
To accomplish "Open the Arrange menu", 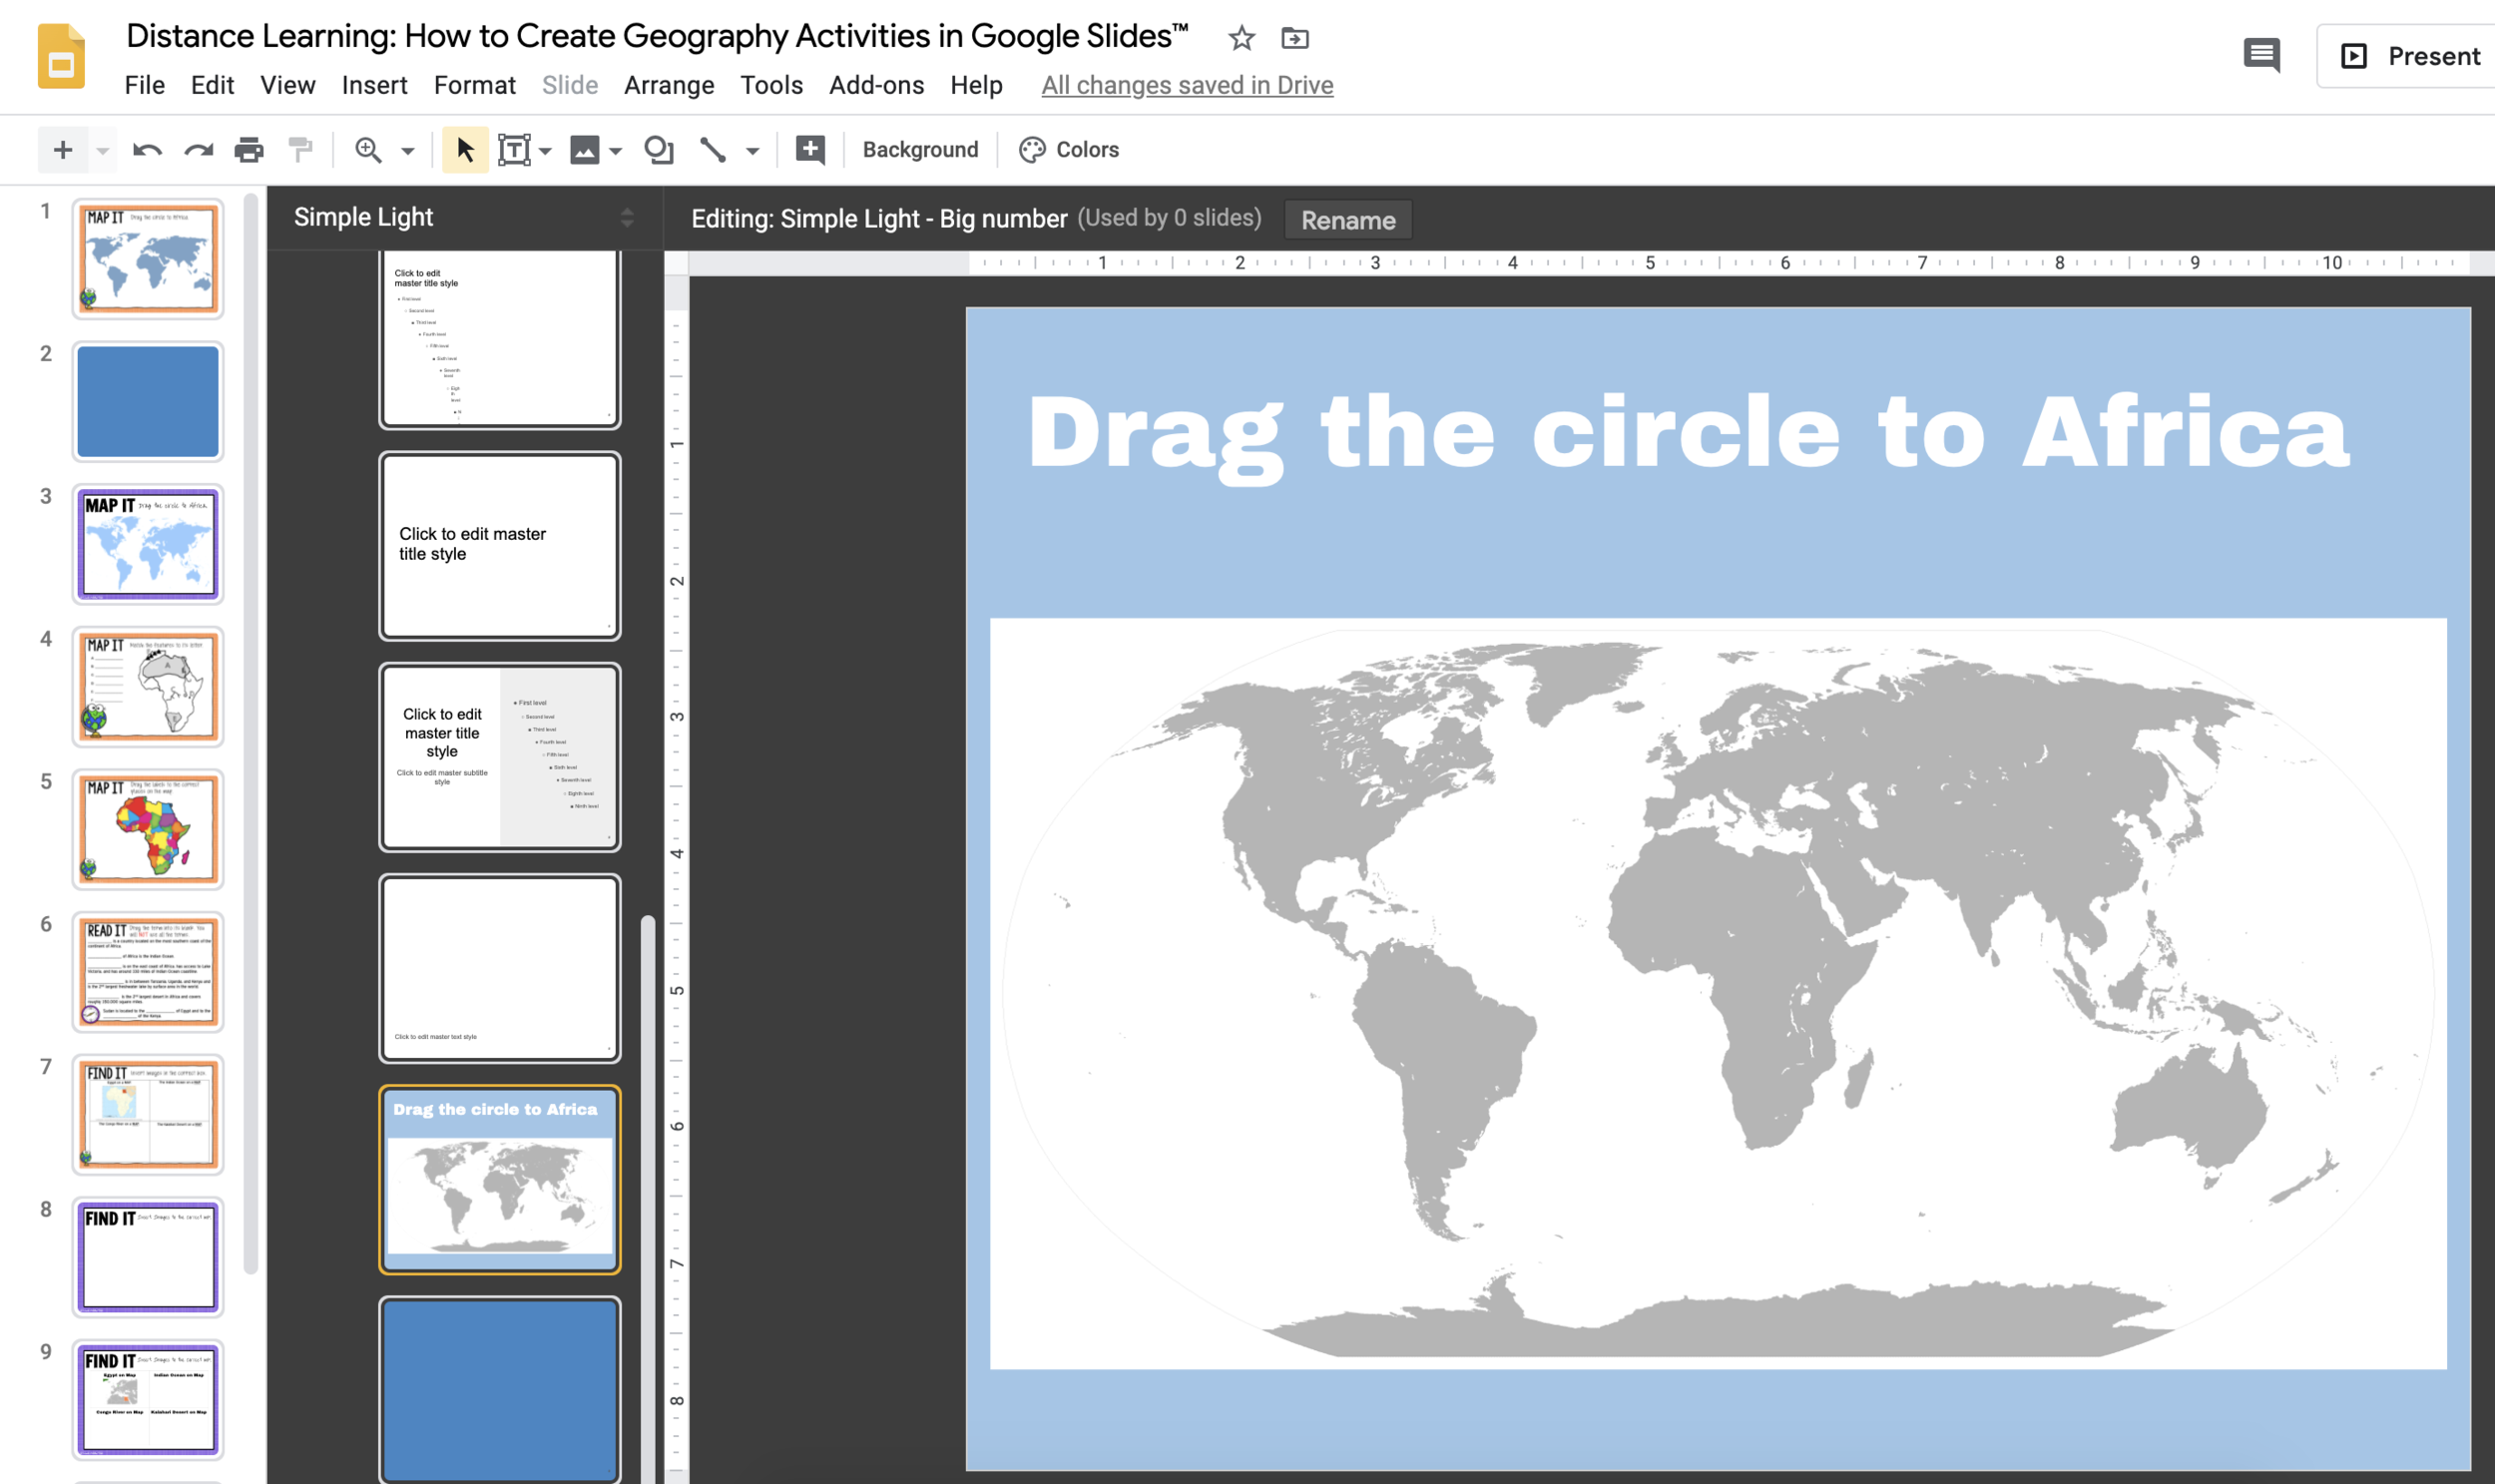I will (x=669, y=85).
